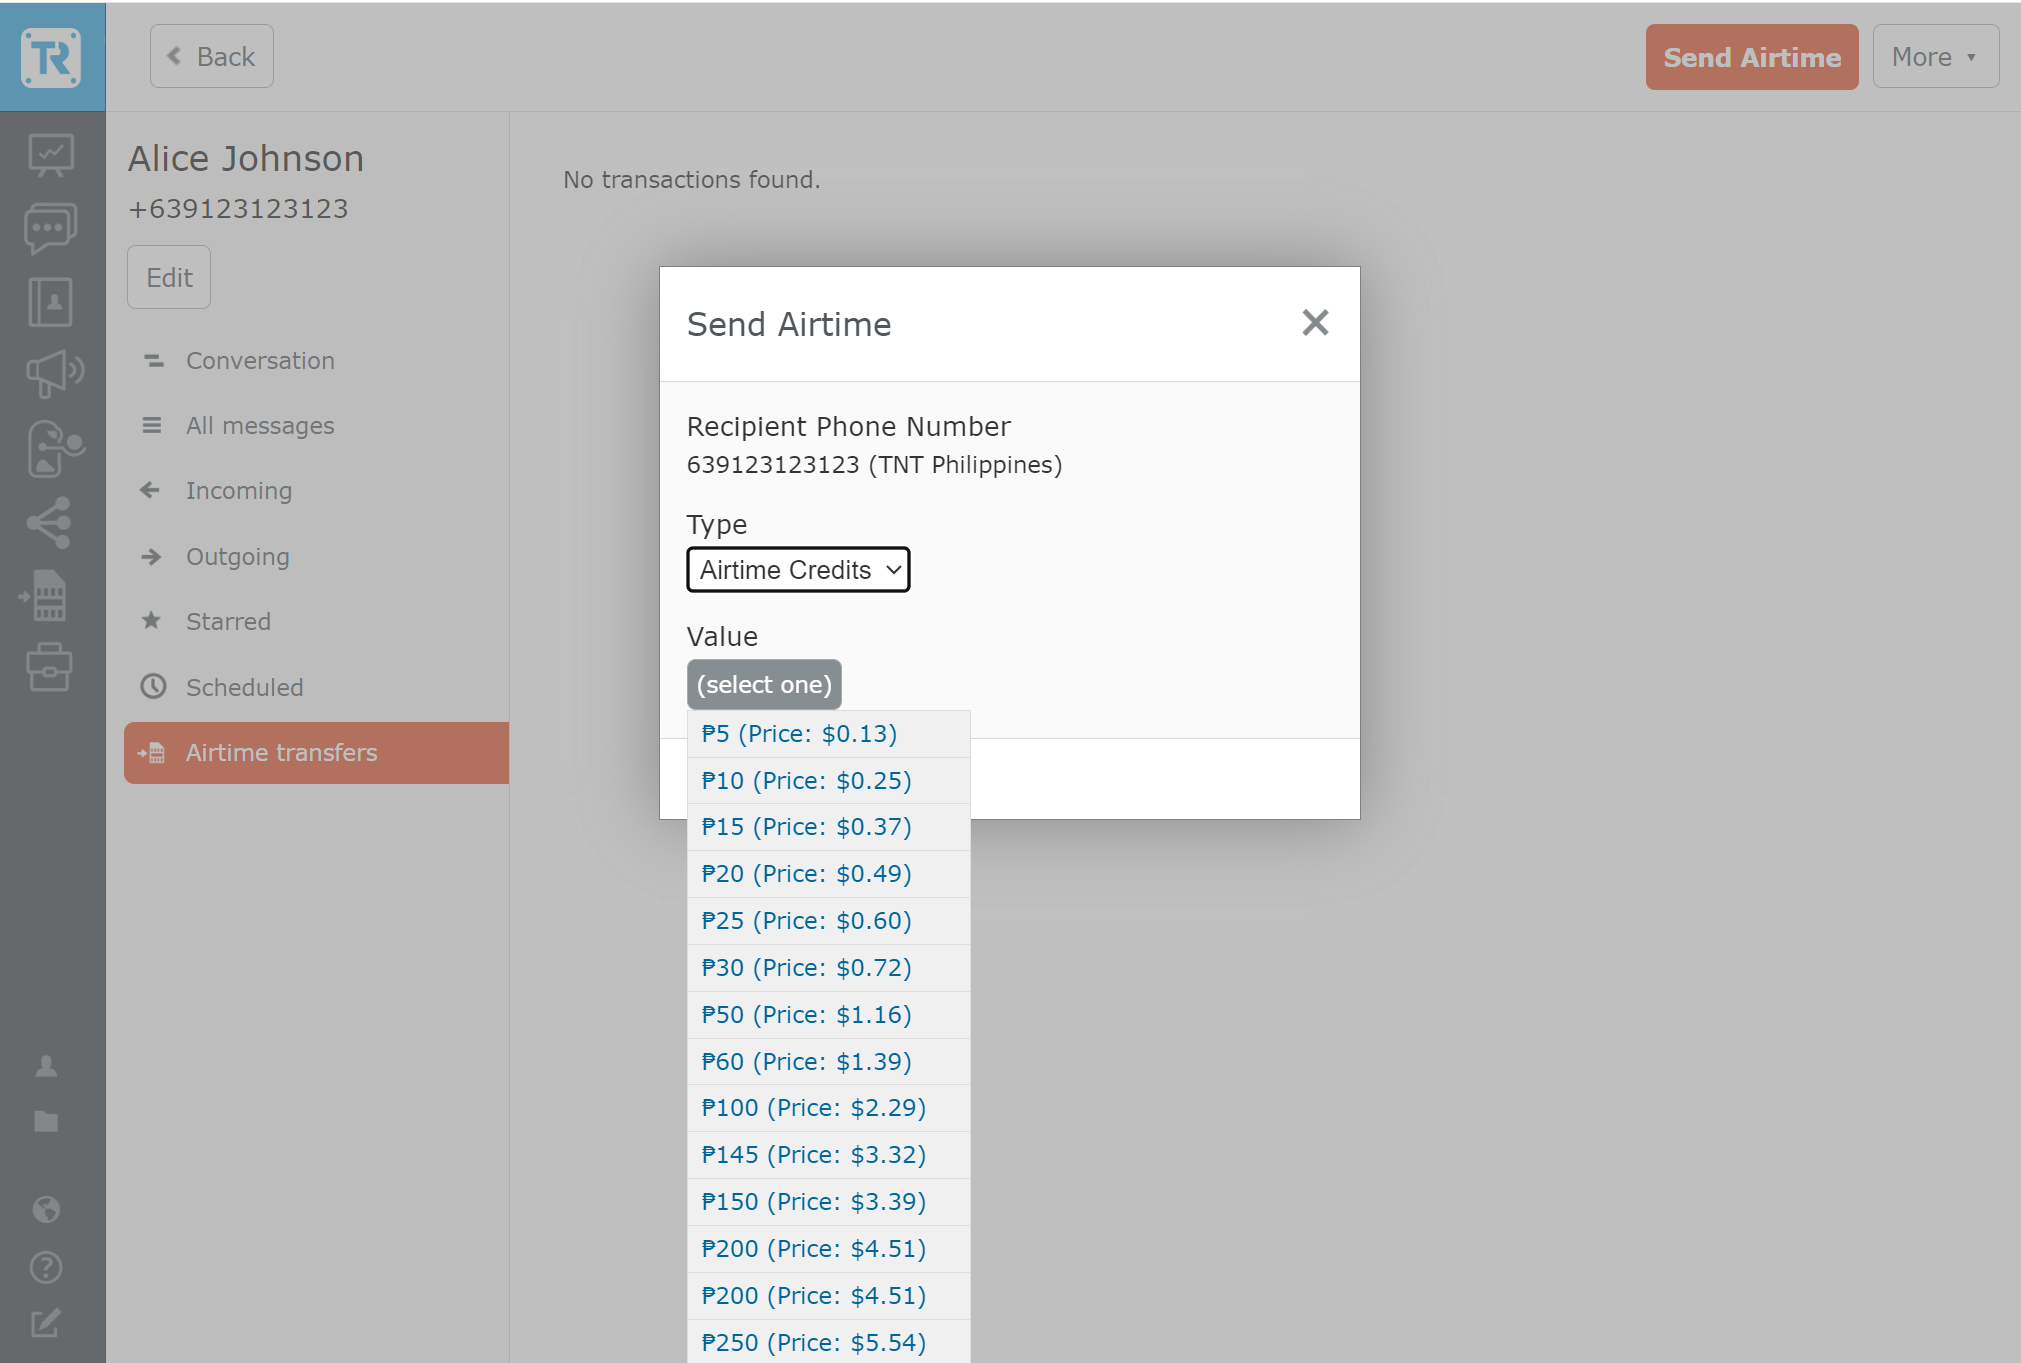Open the messages chat bubble icon
This screenshot has width=2021, height=1363.
pos(50,229)
